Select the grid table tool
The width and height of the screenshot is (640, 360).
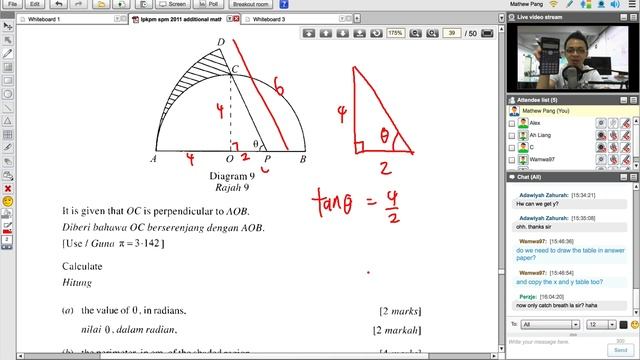[7, 134]
